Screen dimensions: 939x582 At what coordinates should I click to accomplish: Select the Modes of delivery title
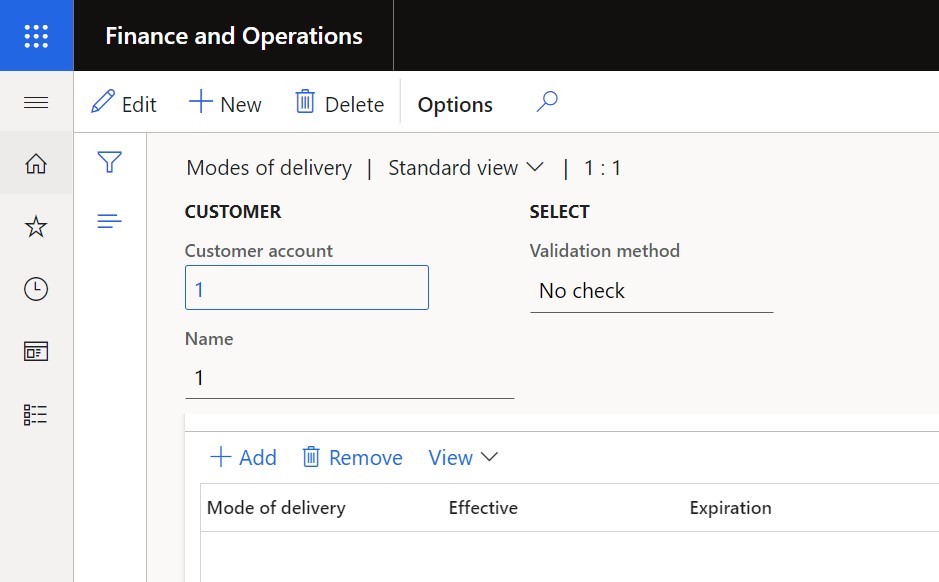click(x=268, y=167)
